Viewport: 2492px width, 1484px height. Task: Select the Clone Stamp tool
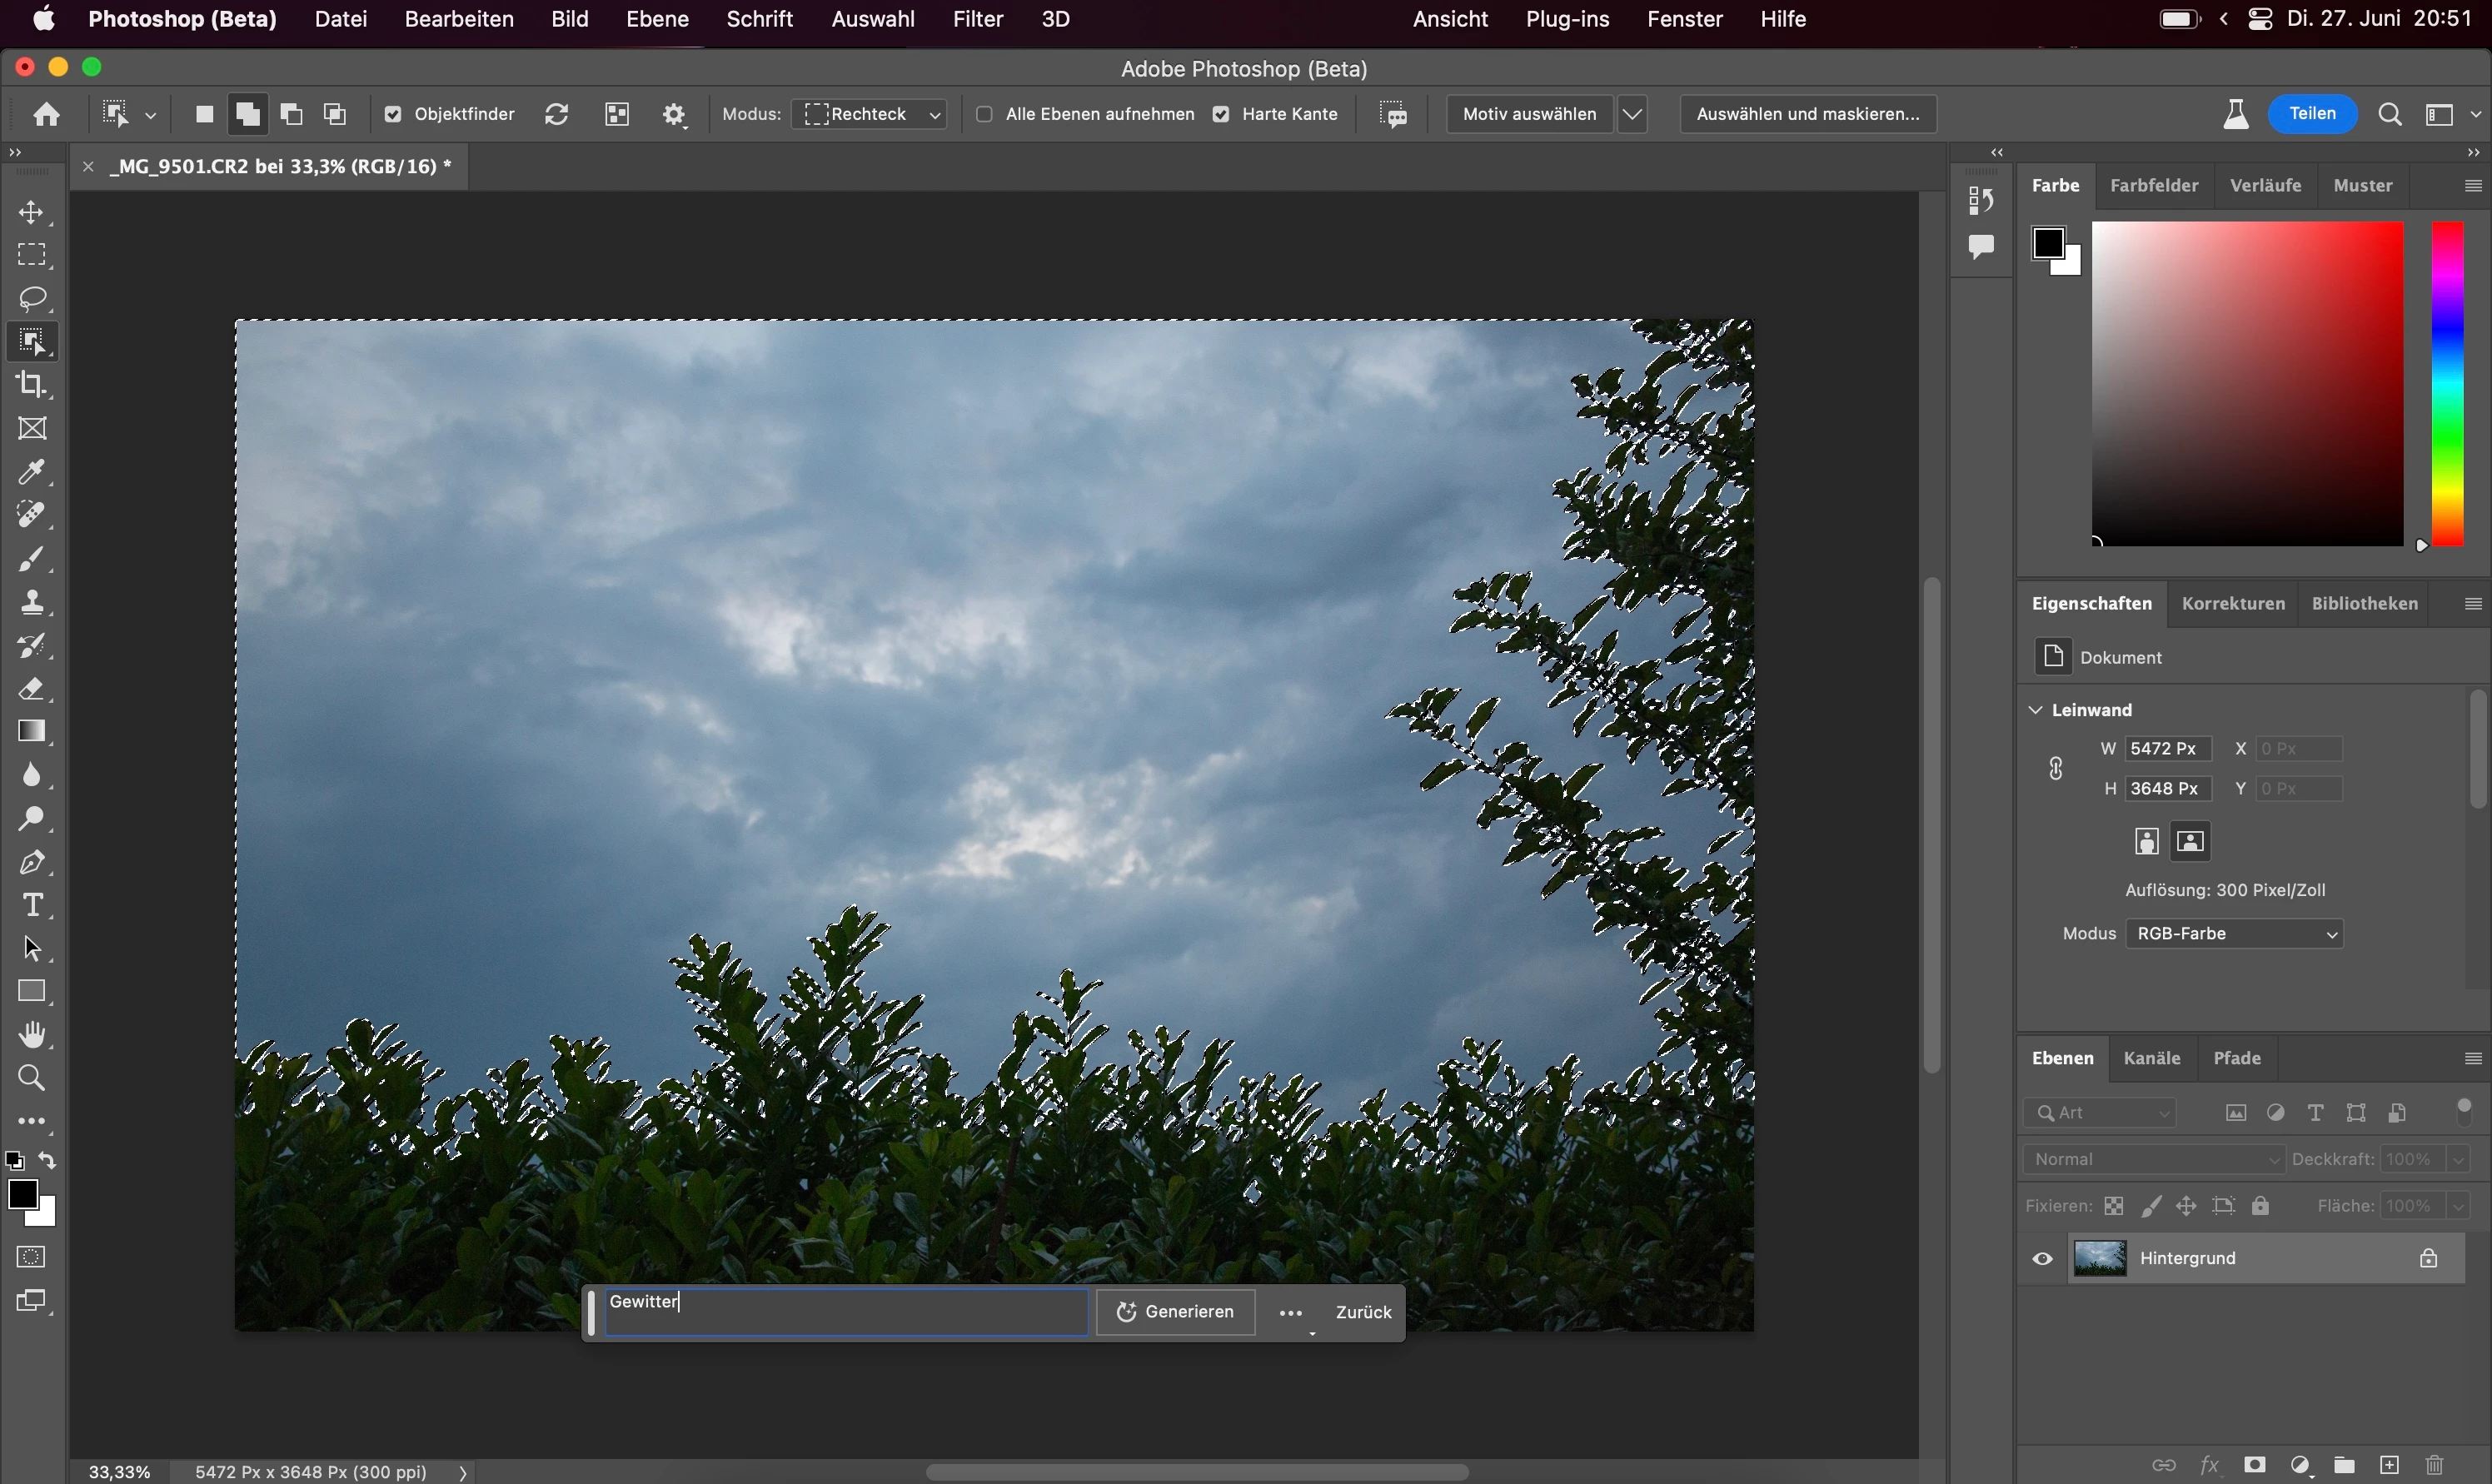(x=32, y=602)
